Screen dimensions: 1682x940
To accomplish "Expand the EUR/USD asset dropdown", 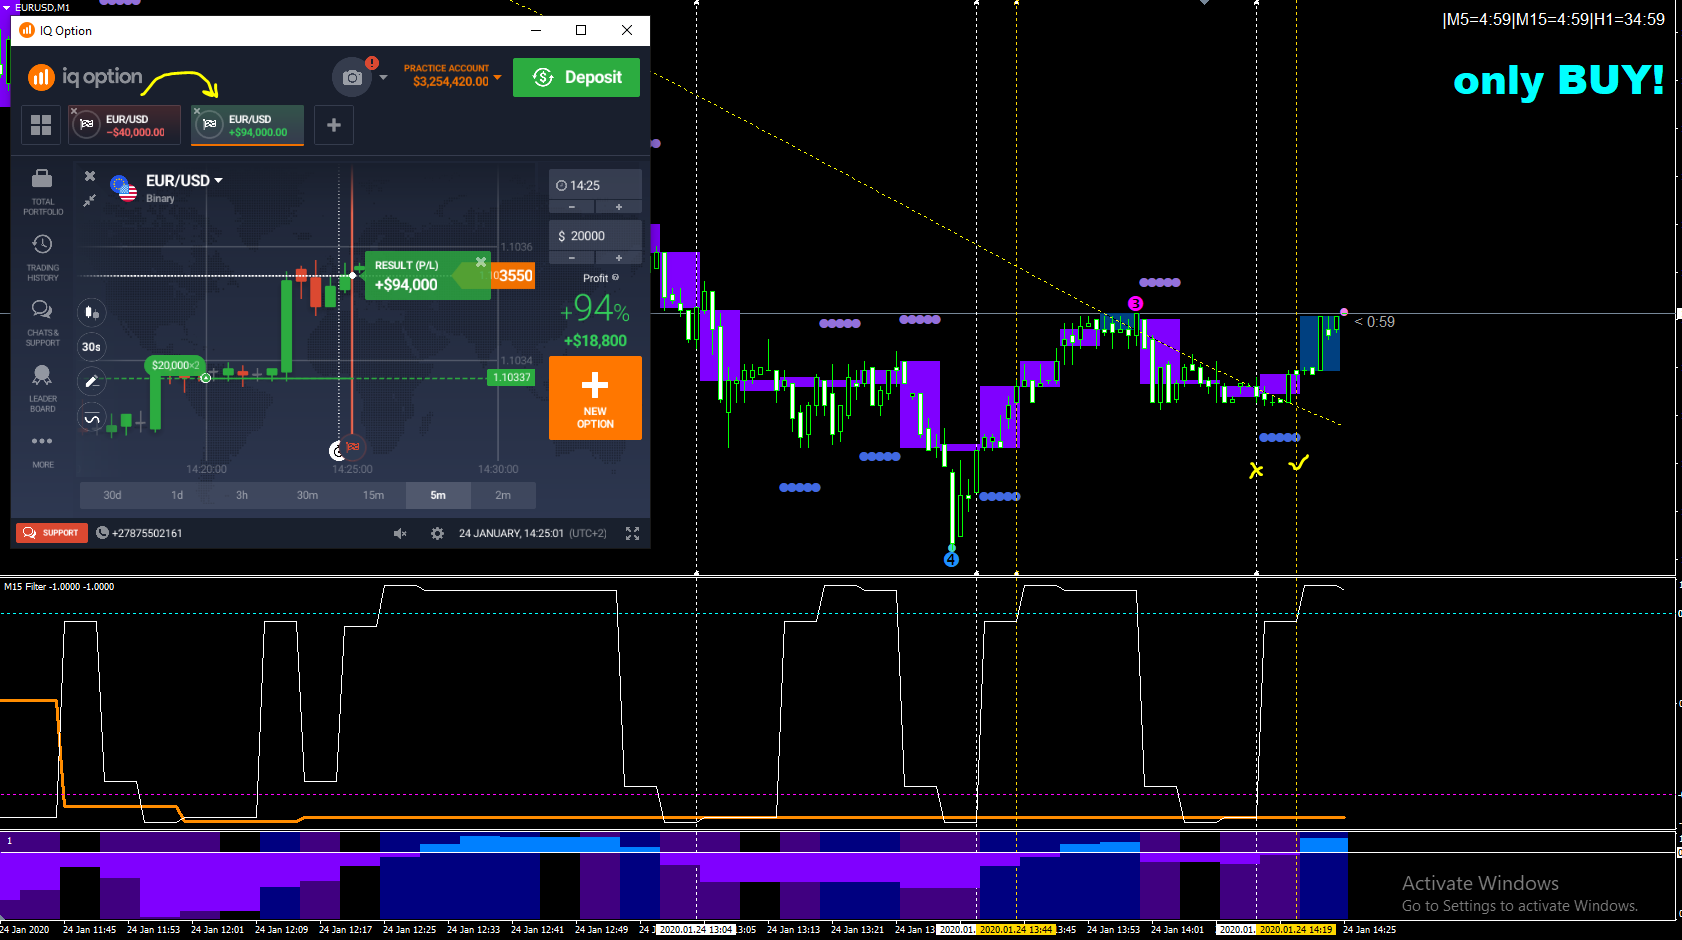I will point(218,181).
